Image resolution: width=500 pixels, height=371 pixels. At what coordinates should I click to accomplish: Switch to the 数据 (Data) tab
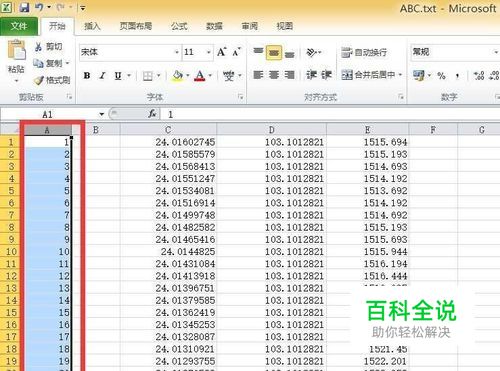coord(214,26)
